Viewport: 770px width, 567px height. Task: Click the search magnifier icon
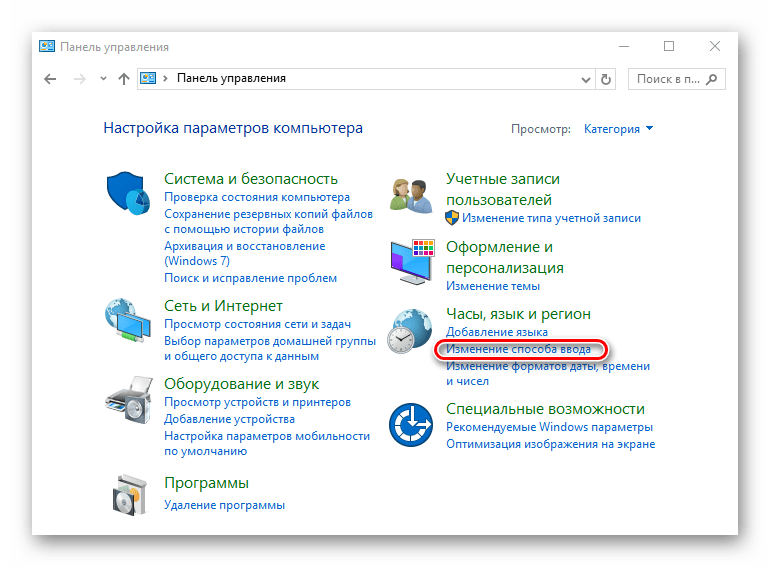click(712, 79)
